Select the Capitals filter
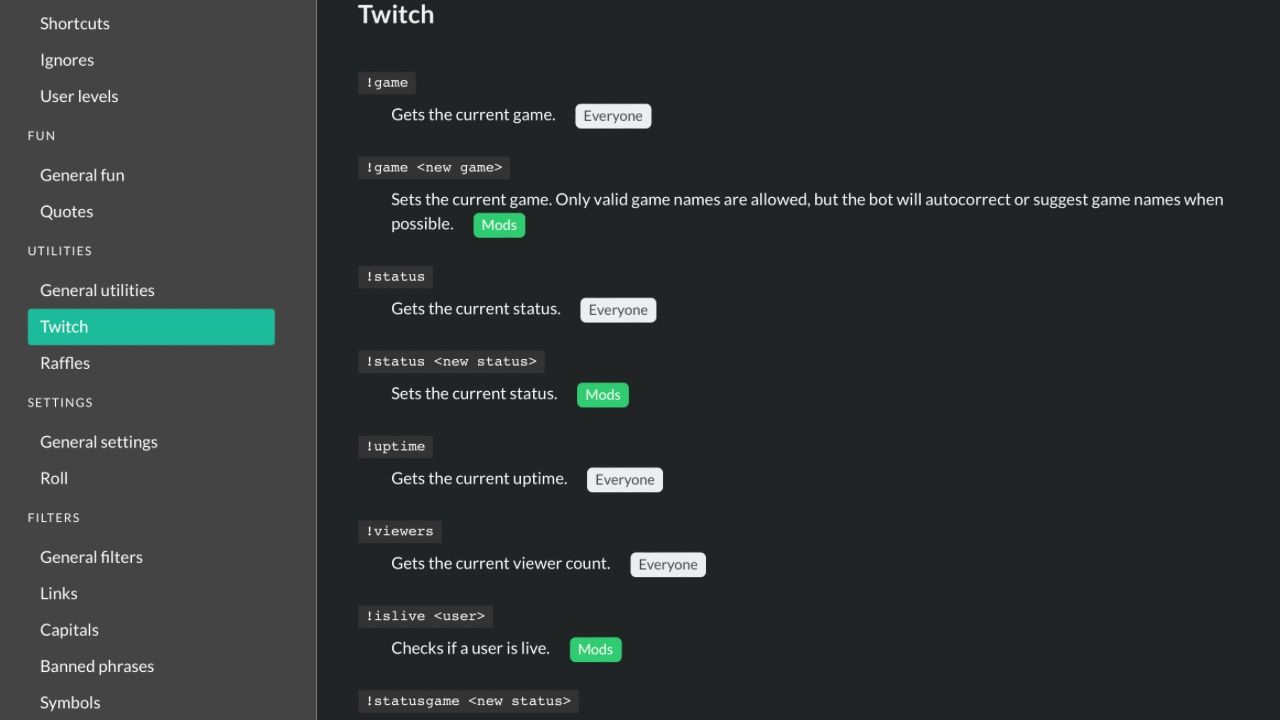1280x720 pixels. click(69, 629)
